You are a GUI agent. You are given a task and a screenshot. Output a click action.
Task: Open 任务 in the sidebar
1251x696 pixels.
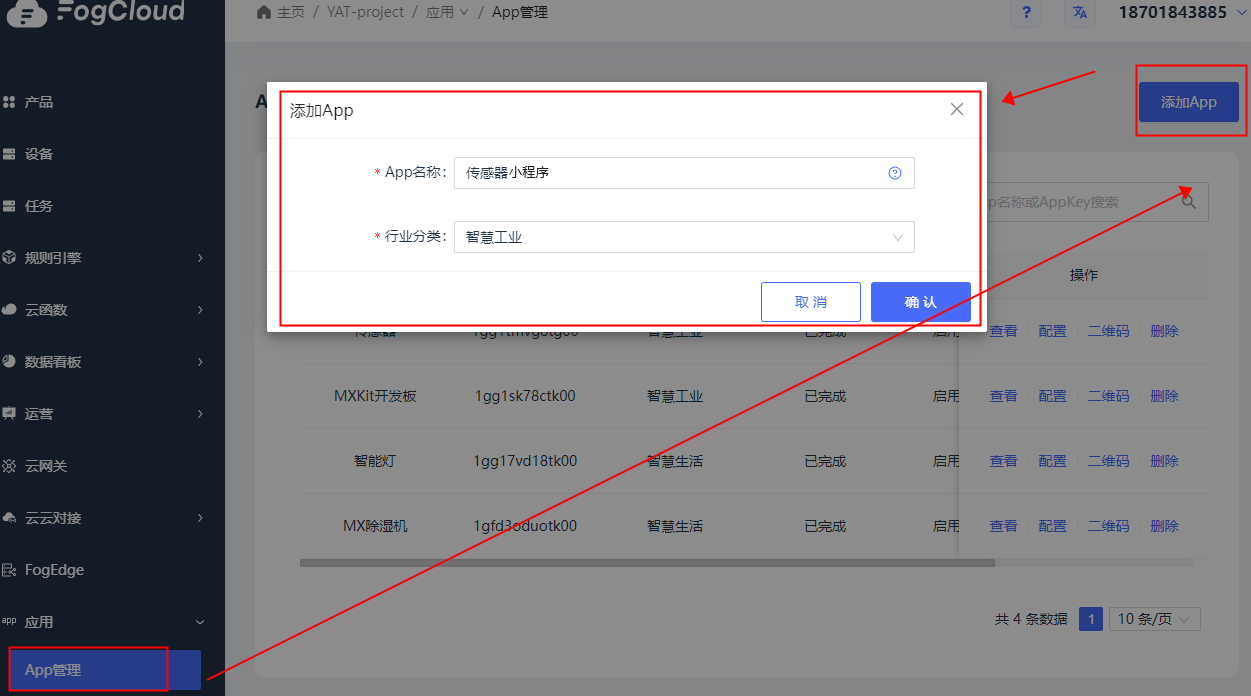39,206
